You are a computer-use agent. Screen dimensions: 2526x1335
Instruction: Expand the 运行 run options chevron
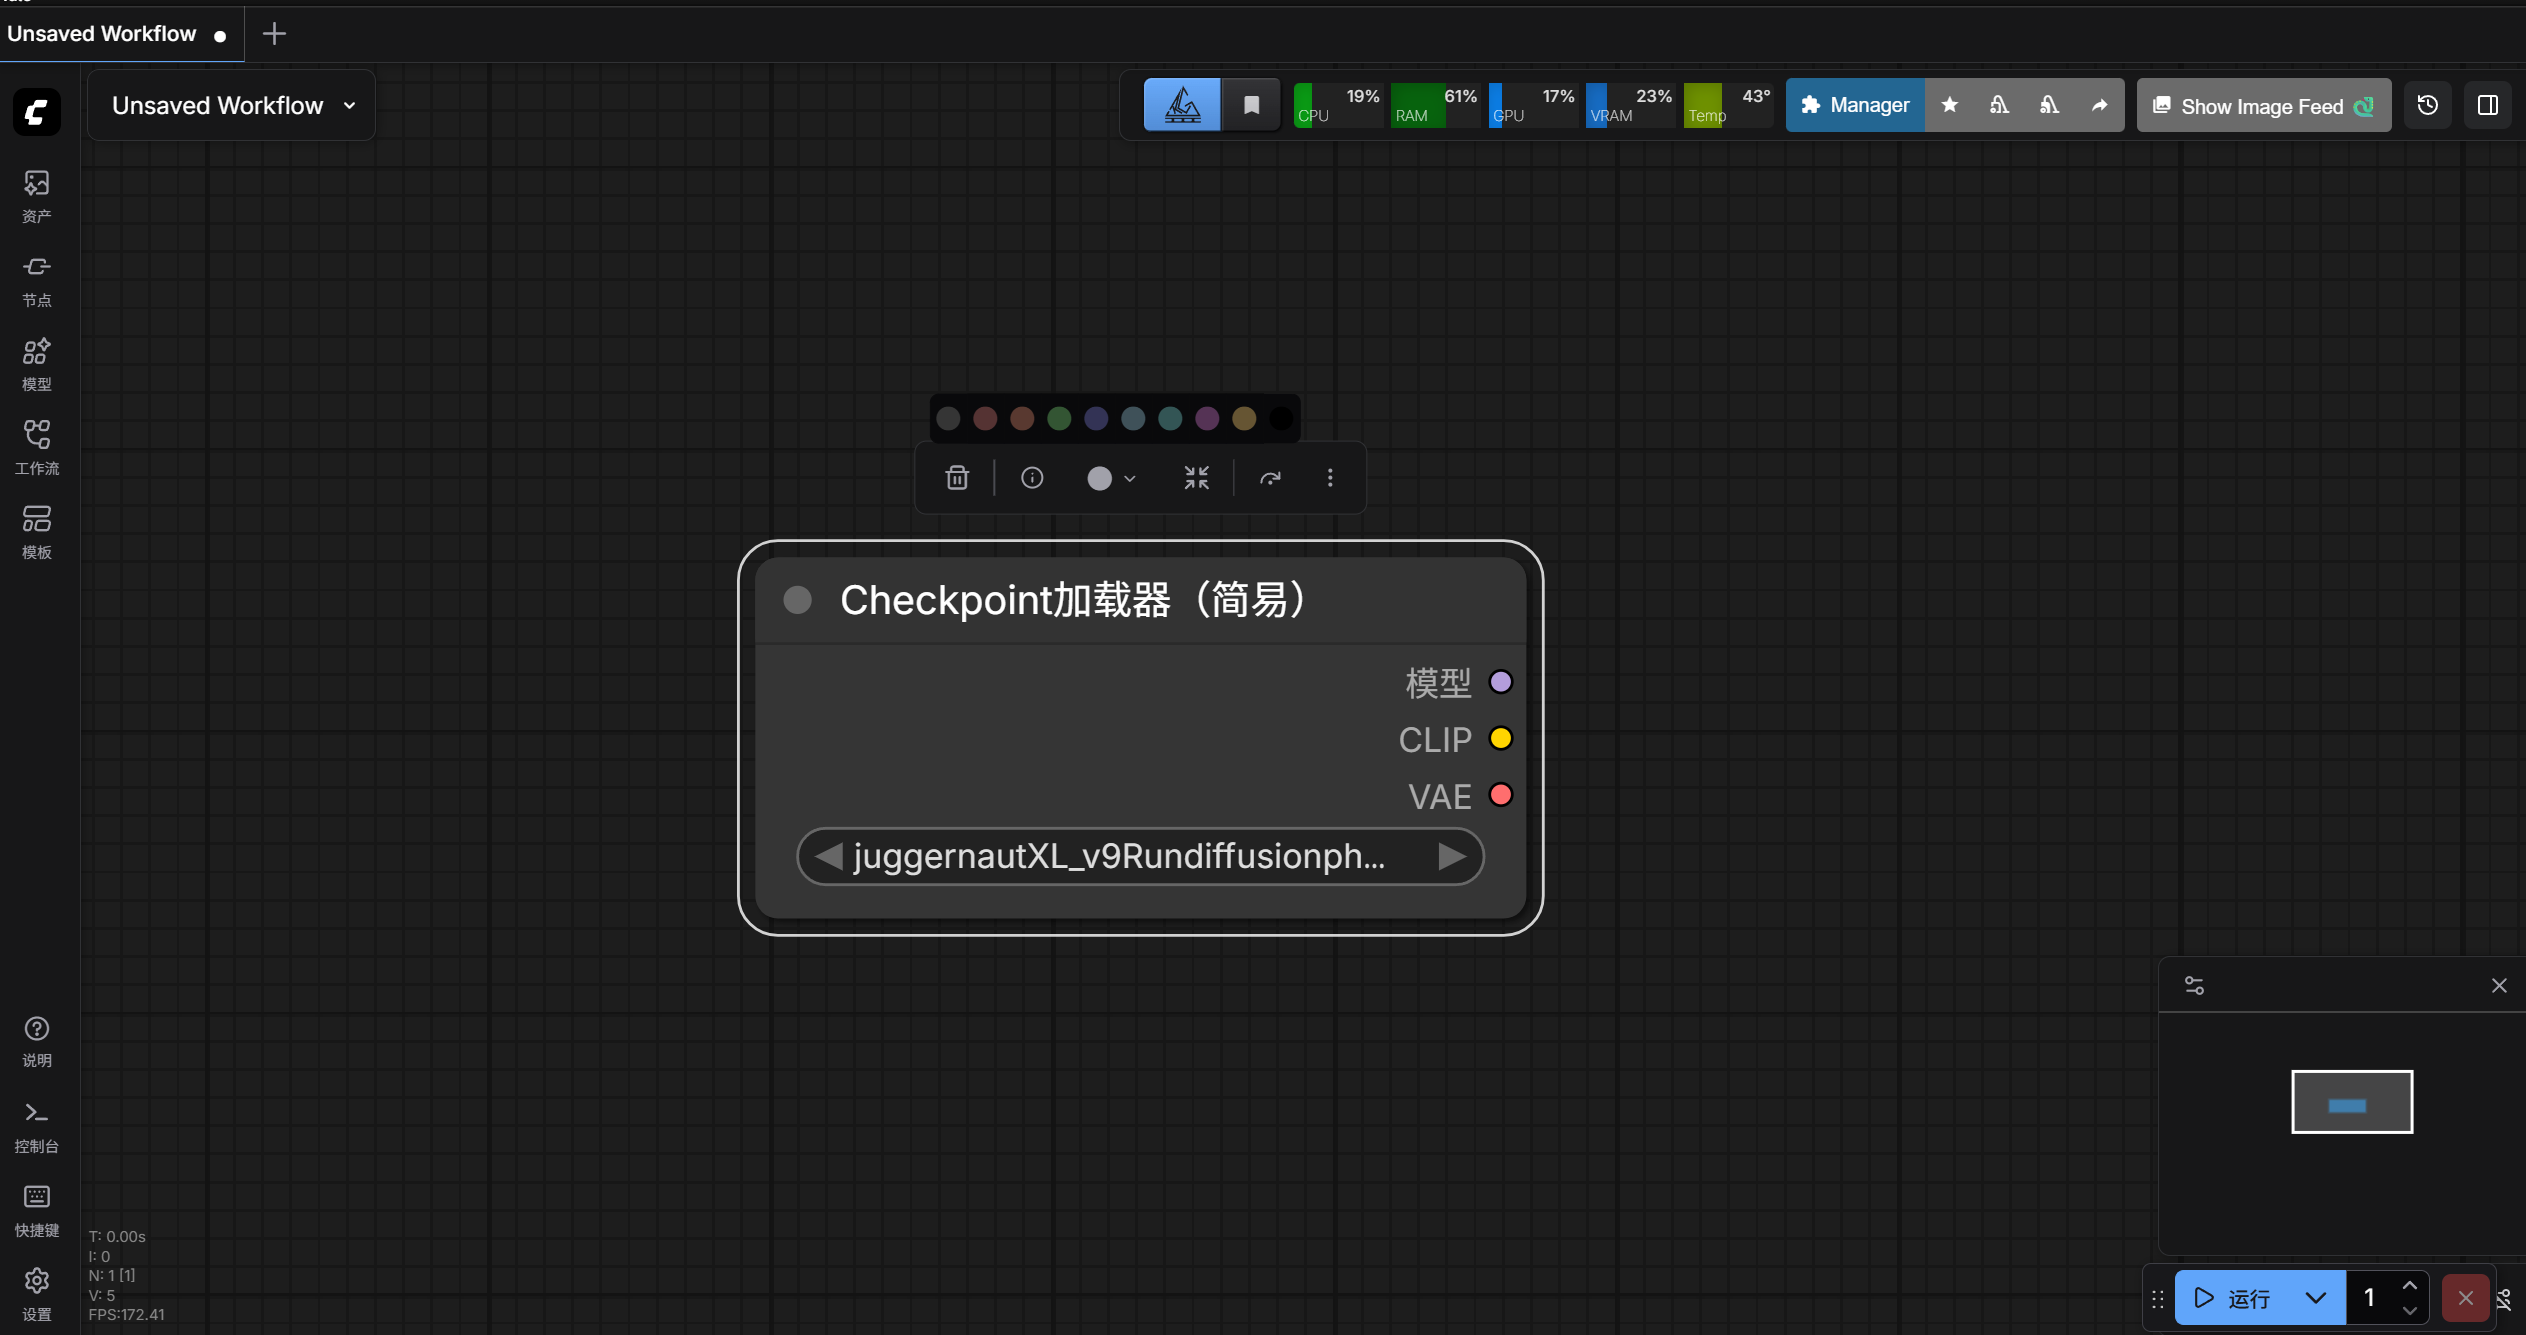2316,1298
